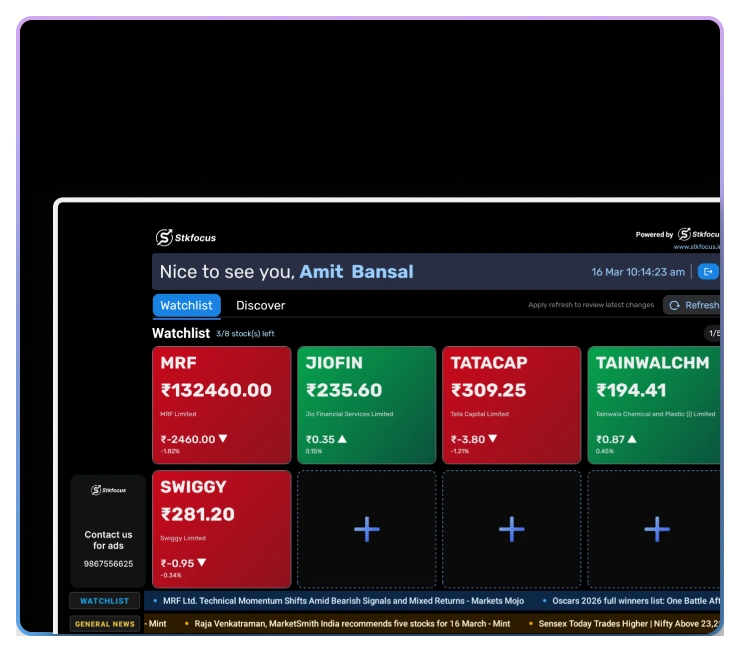
Task: Click the GENERAL NEWS ticker label
Action: [x=105, y=624]
